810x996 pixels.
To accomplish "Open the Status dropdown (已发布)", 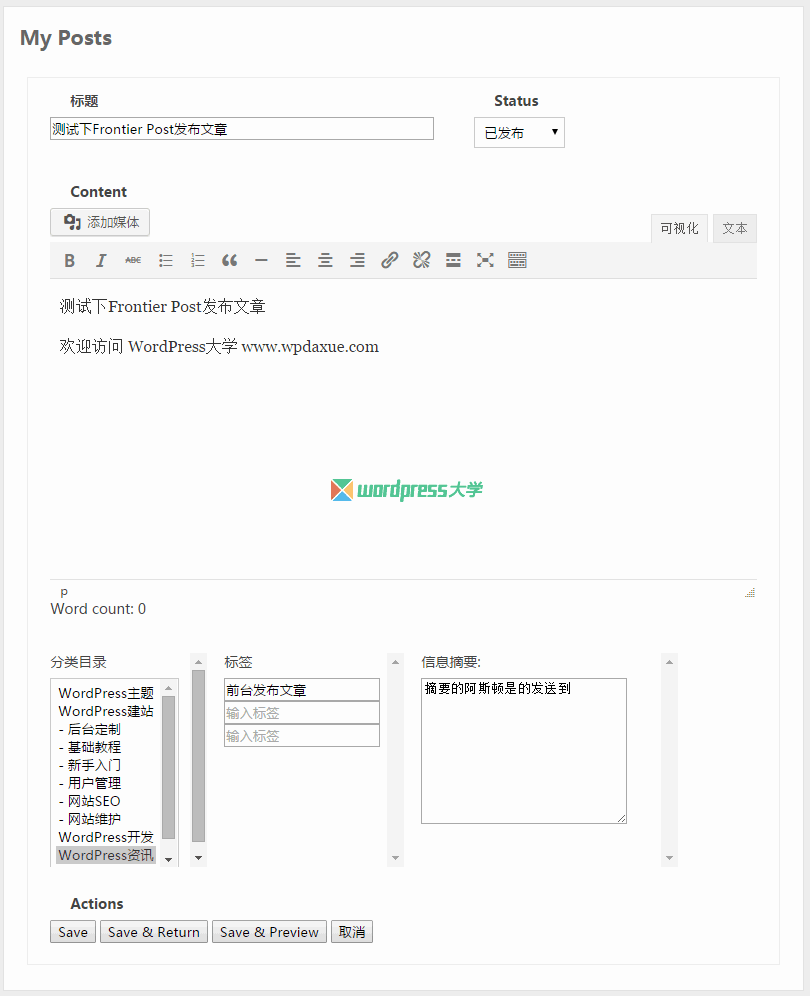I will pos(519,133).
